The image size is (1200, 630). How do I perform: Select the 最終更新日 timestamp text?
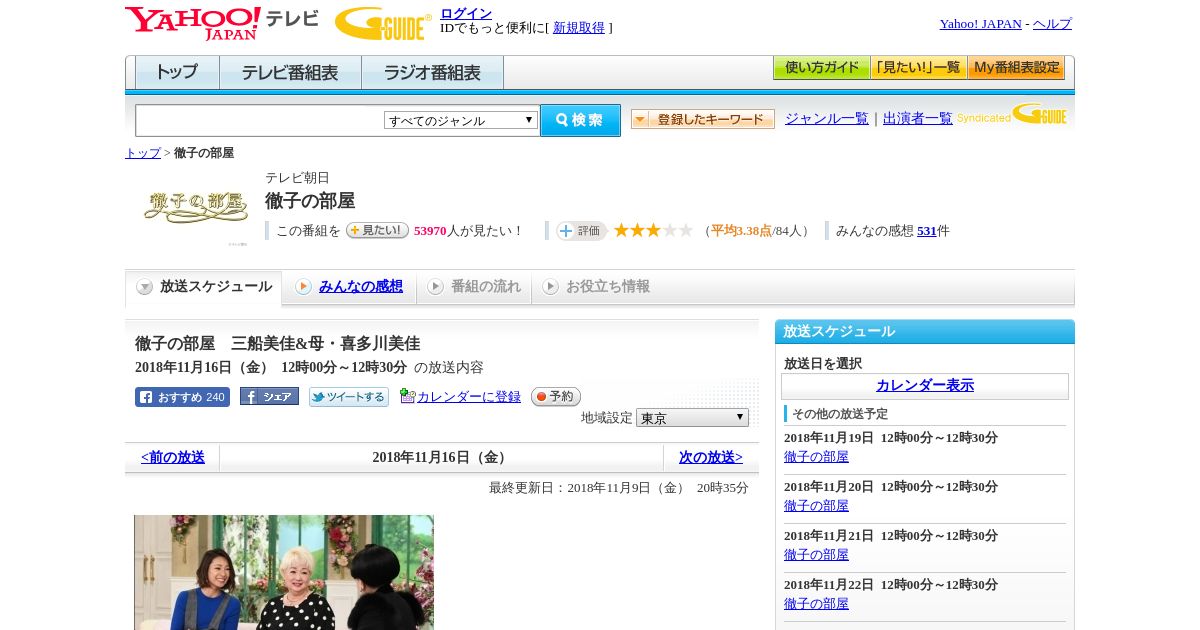[619, 488]
